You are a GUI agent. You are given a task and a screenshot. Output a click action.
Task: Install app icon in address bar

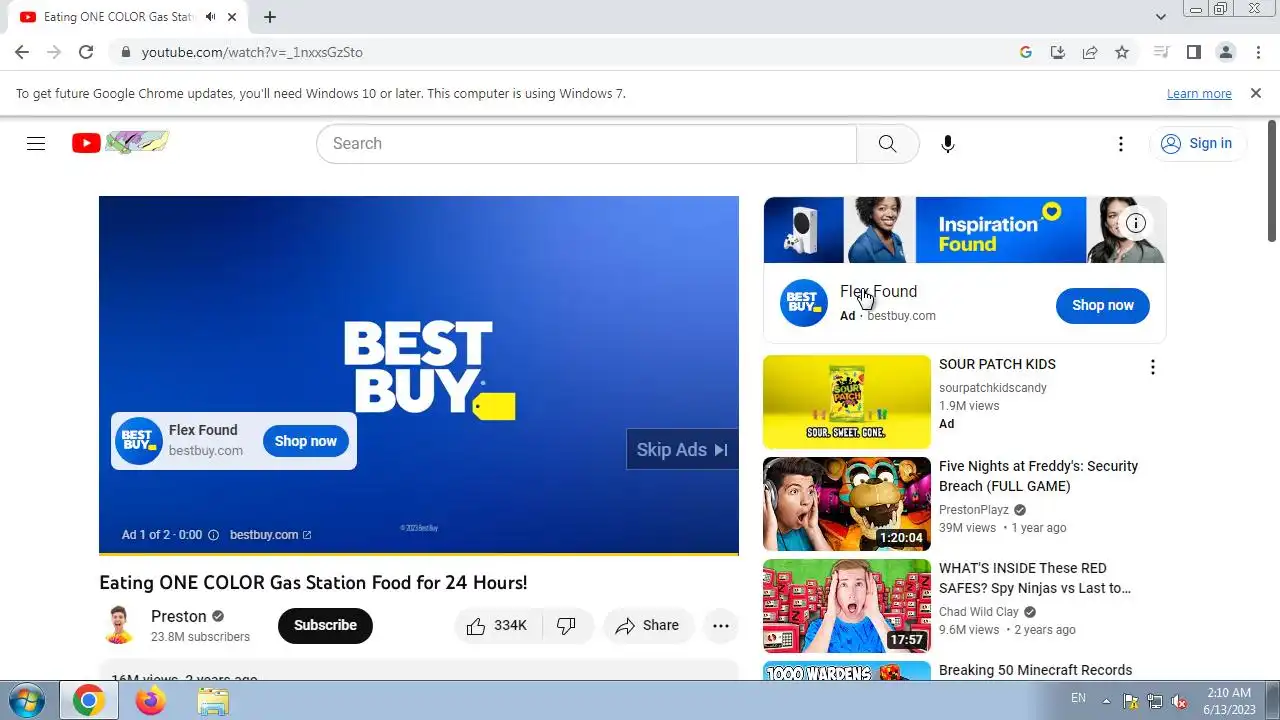coord(1058,52)
